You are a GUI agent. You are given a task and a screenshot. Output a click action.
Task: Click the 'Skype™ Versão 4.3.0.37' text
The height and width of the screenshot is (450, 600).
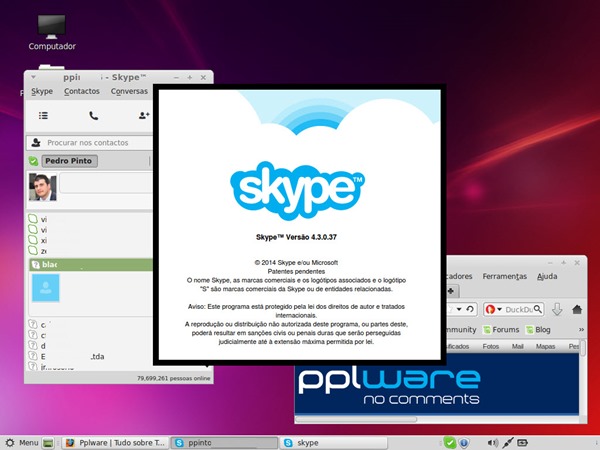pyautogui.click(x=297, y=237)
